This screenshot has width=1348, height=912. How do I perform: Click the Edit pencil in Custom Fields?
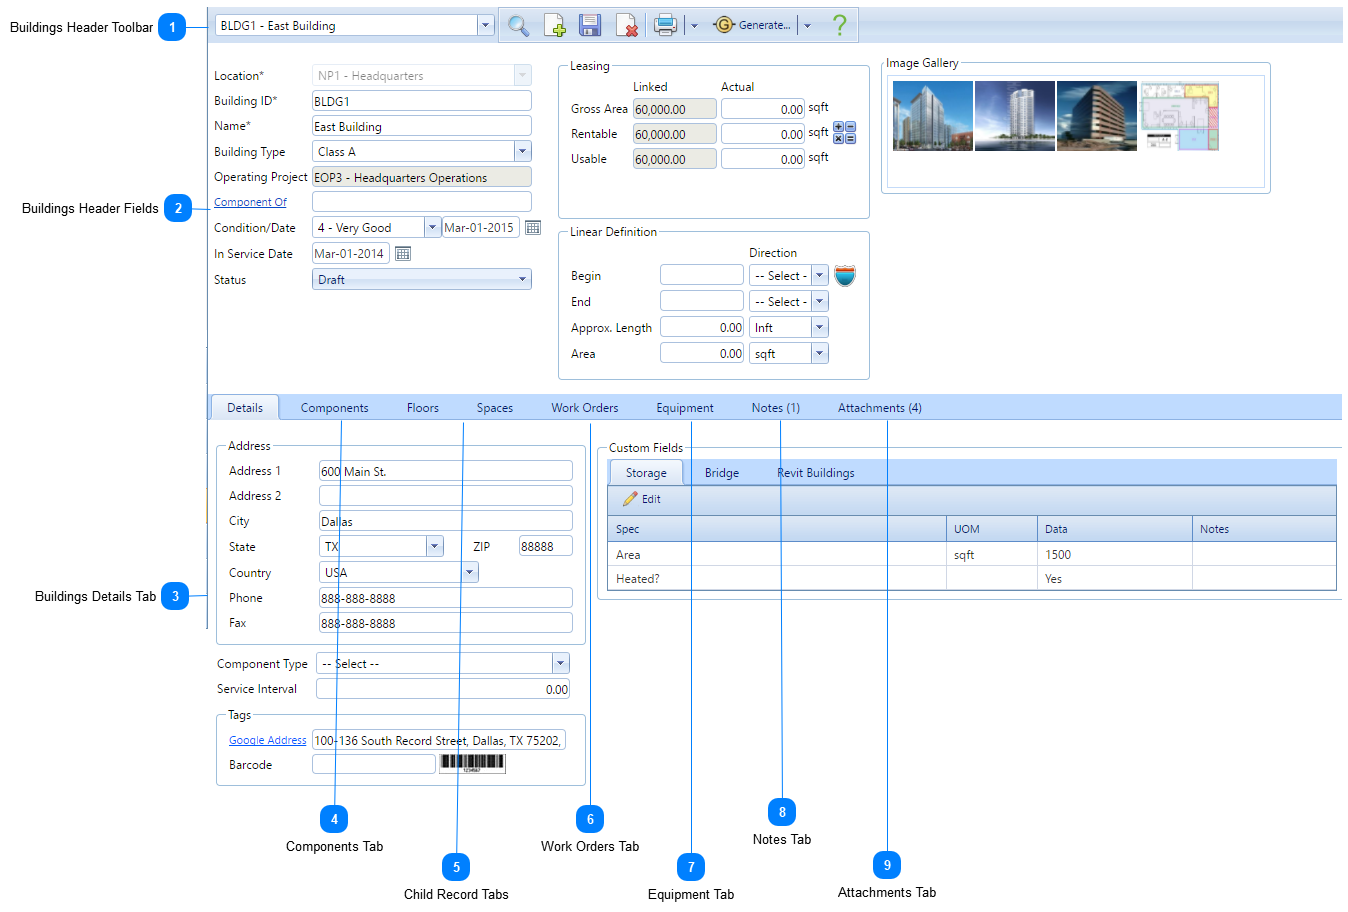642,499
